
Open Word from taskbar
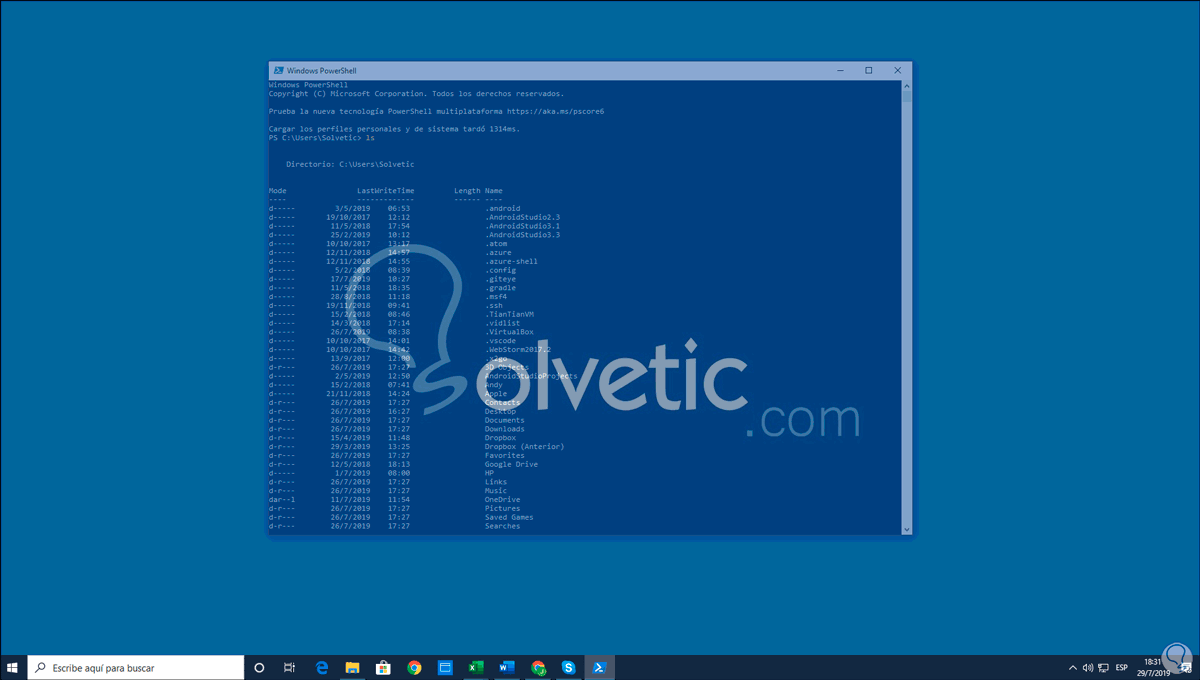tap(506, 667)
